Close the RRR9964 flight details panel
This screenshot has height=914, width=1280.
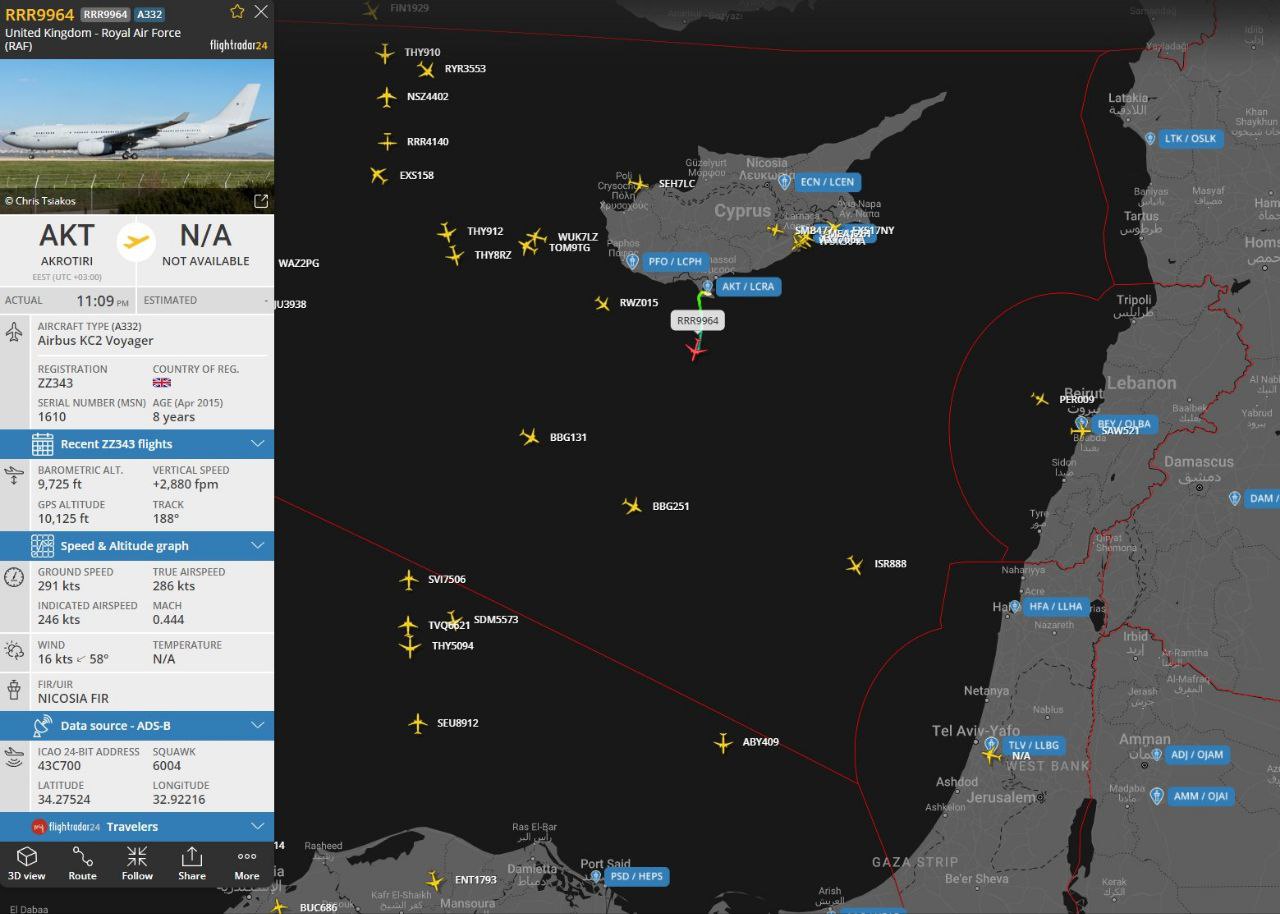click(261, 12)
